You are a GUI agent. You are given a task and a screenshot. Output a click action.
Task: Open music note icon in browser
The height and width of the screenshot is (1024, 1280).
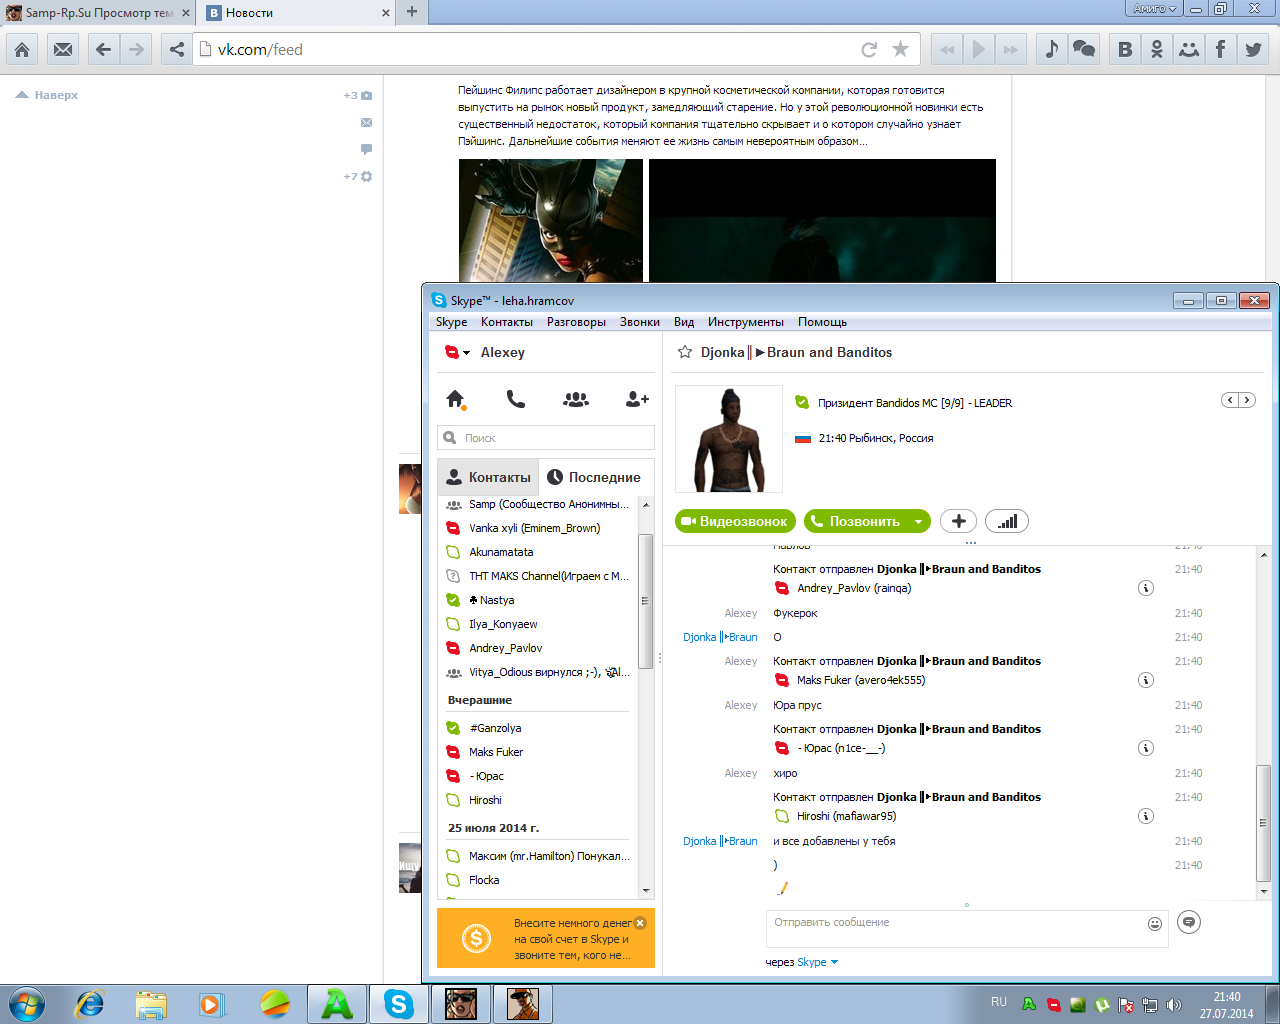coord(1051,49)
